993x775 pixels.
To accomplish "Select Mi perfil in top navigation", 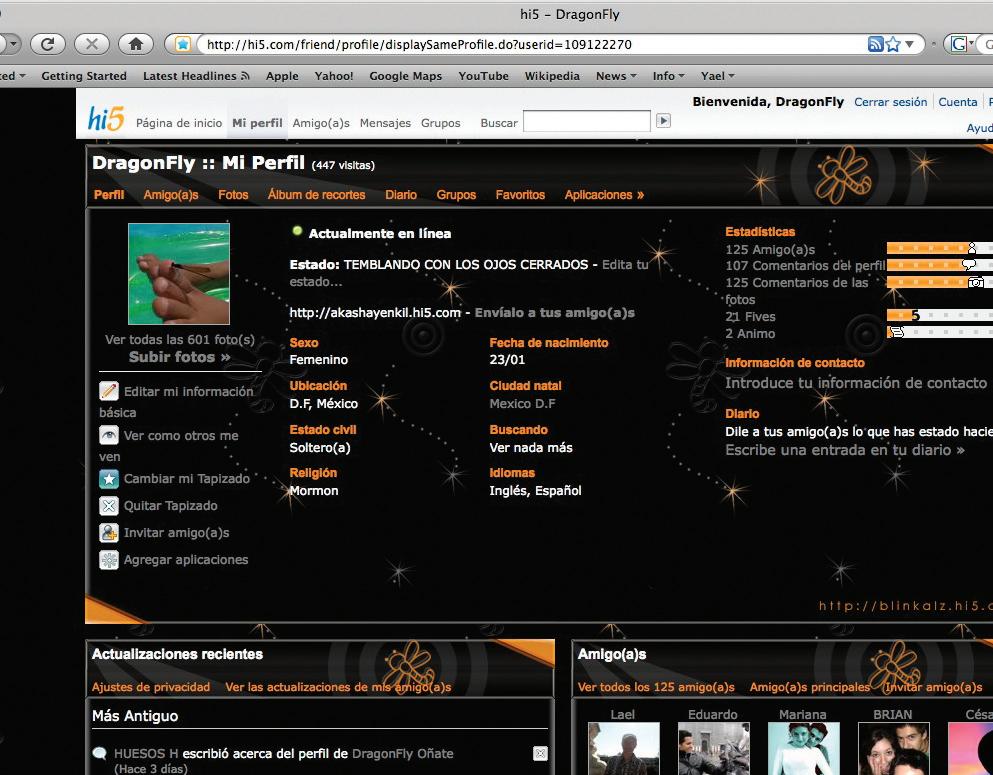I will click(257, 123).
